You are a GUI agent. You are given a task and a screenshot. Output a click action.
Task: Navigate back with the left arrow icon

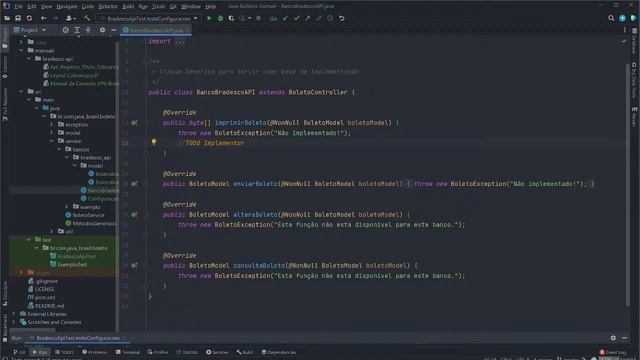[x=44, y=18]
